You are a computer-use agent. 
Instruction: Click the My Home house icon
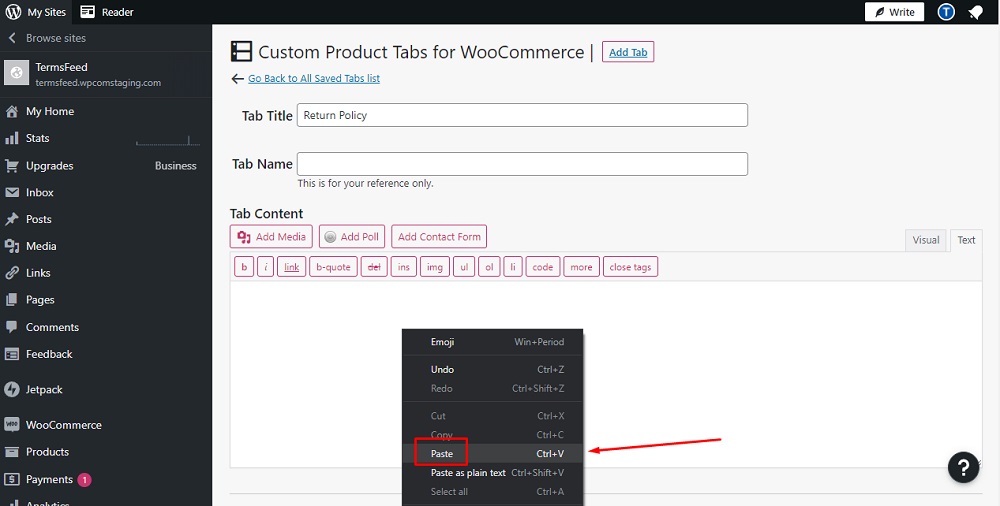pyautogui.click(x=11, y=112)
